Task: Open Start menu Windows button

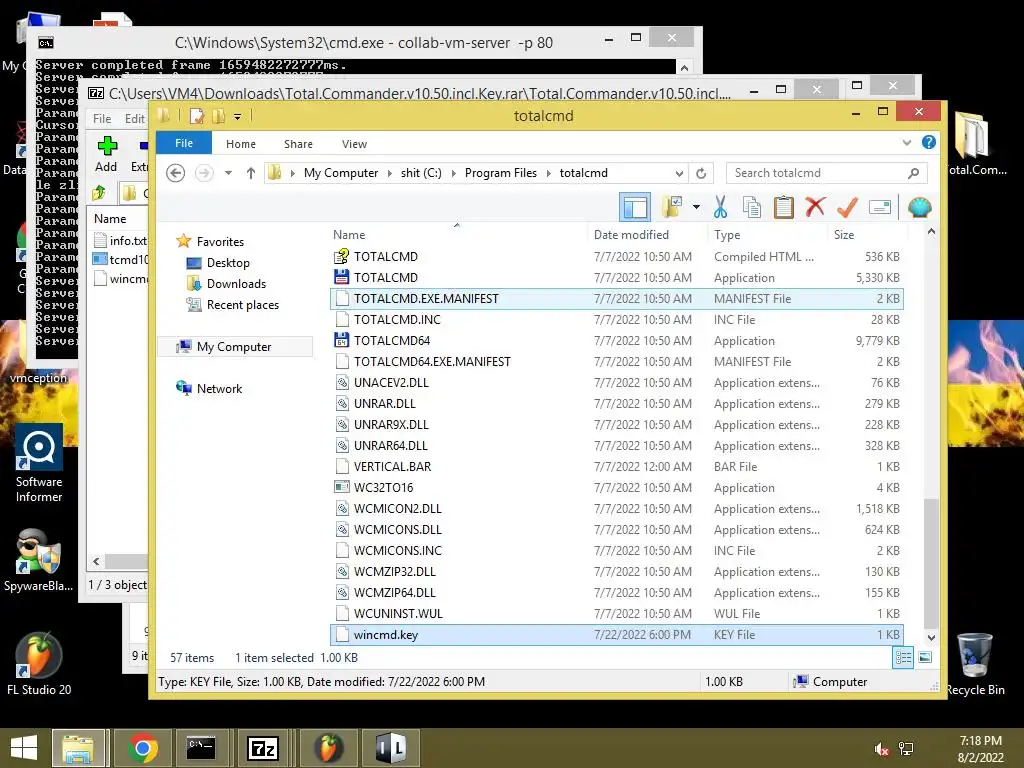Action: click(24, 748)
